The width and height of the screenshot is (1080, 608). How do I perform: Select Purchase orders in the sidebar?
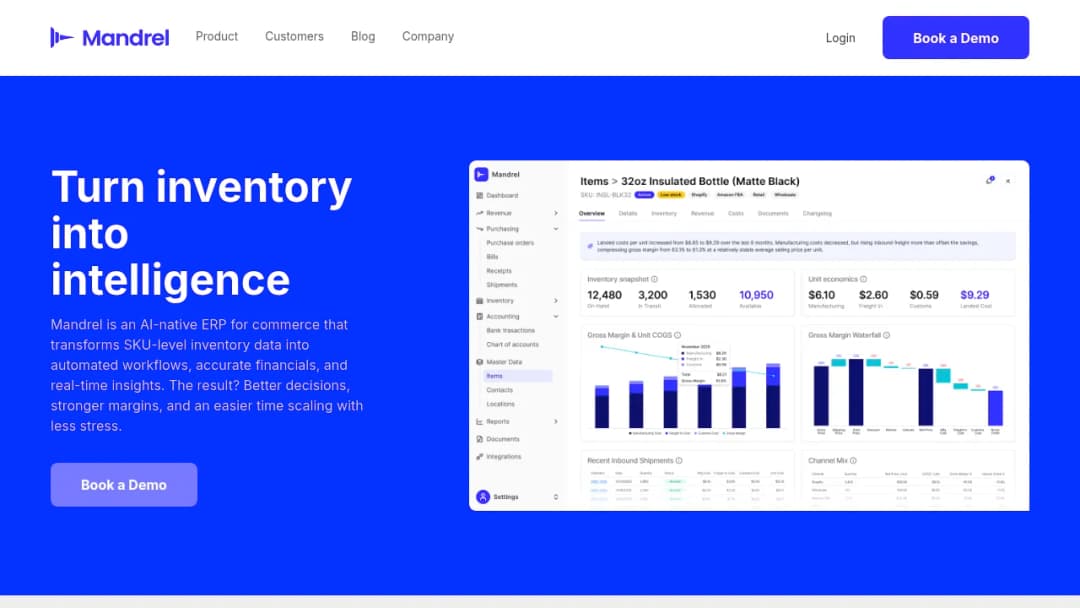pyautogui.click(x=510, y=243)
